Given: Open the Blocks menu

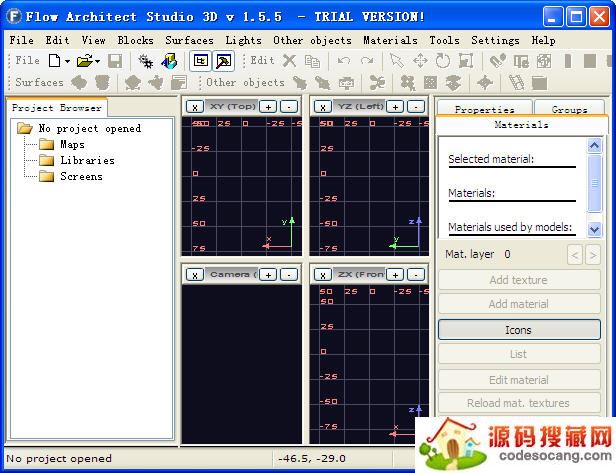Looking at the screenshot, I should tap(135, 40).
